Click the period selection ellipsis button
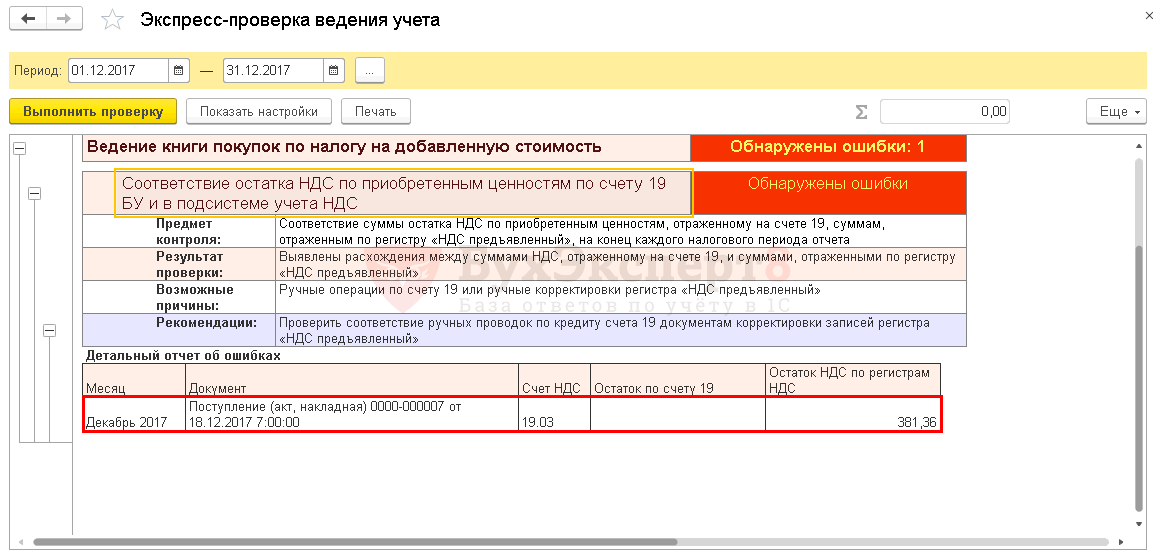 coord(370,71)
